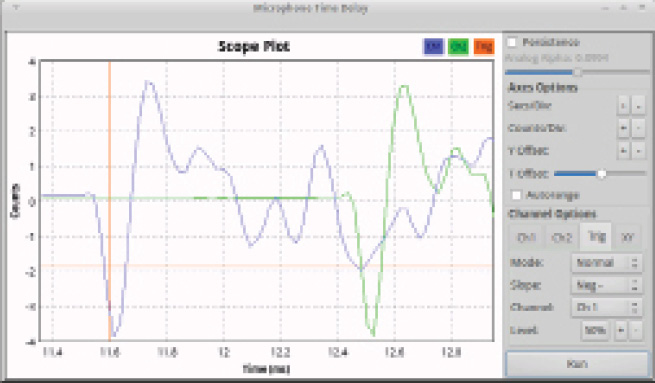Click the Y Offset minus button
This screenshot has width=655, height=383.
click(638, 150)
